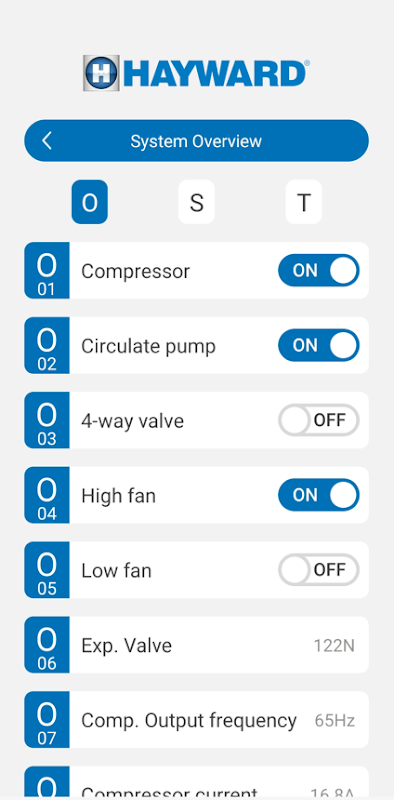Enable the 4-way valve switch
Image resolution: width=394 pixels, height=800 pixels.
pos(318,420)
